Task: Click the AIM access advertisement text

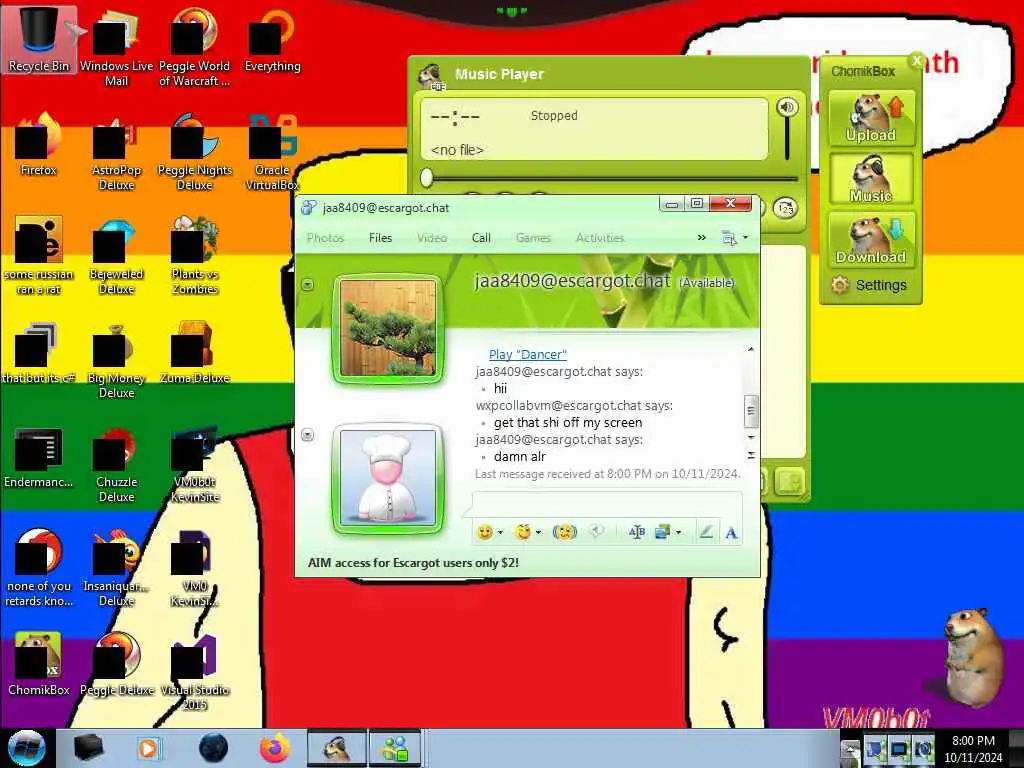Action: tap(413, 563)
